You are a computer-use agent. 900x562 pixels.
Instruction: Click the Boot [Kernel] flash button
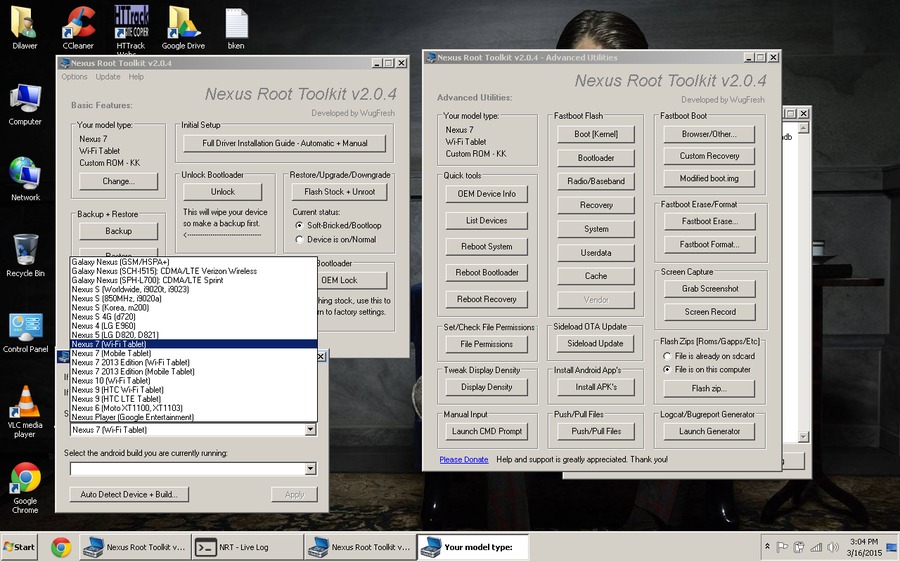596,134
